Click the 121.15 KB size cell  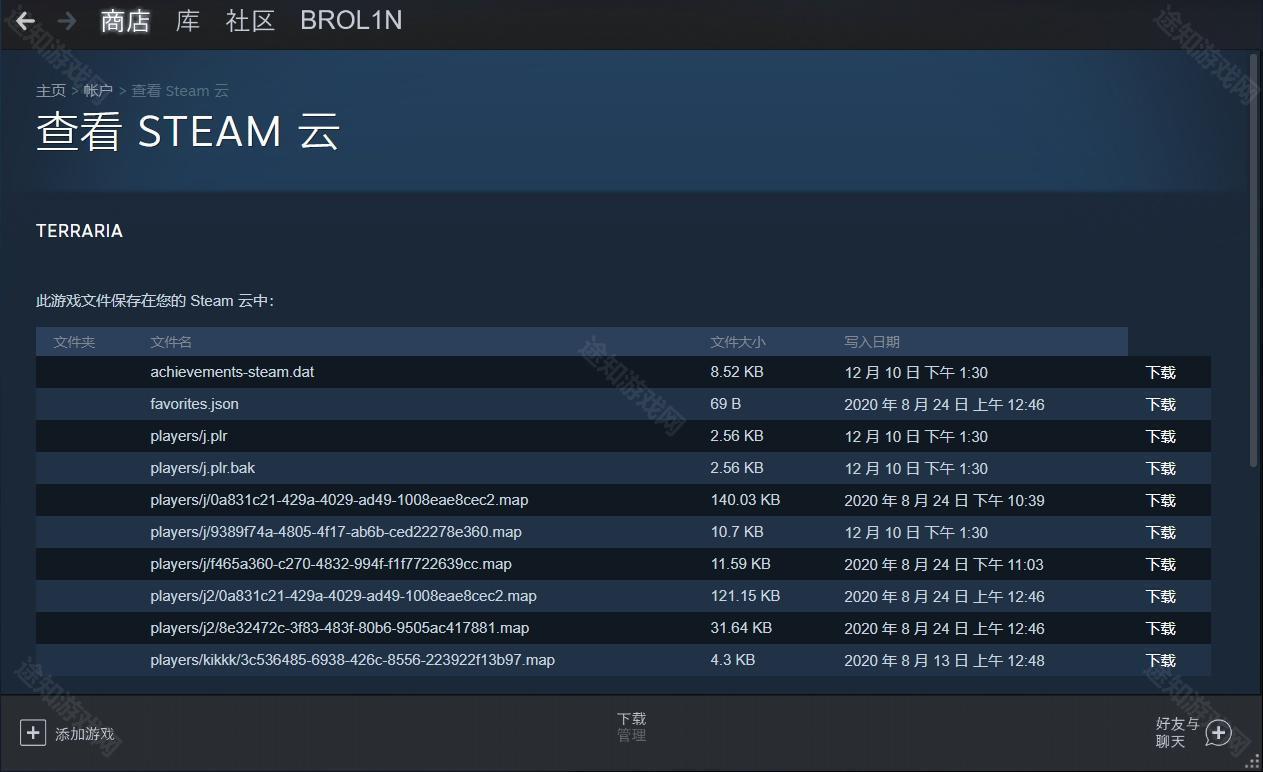click(745, 596)
